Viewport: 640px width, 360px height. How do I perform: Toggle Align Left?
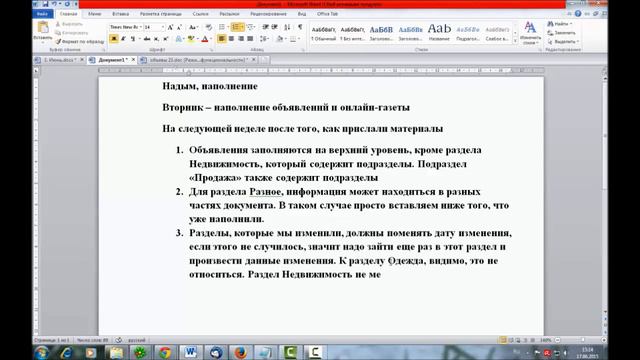(222, 39)
